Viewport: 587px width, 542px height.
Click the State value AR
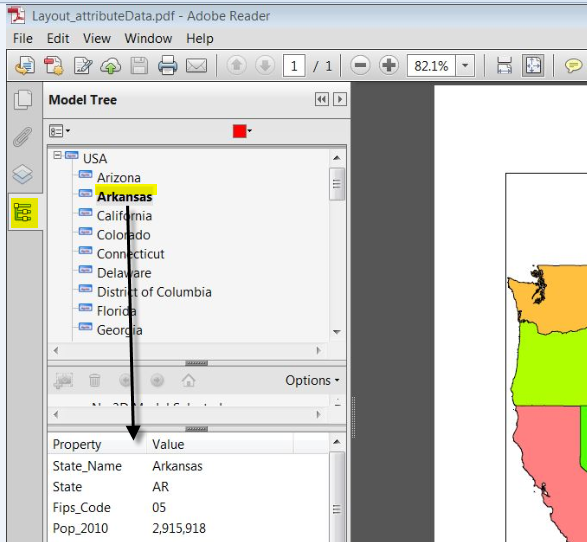161,487
